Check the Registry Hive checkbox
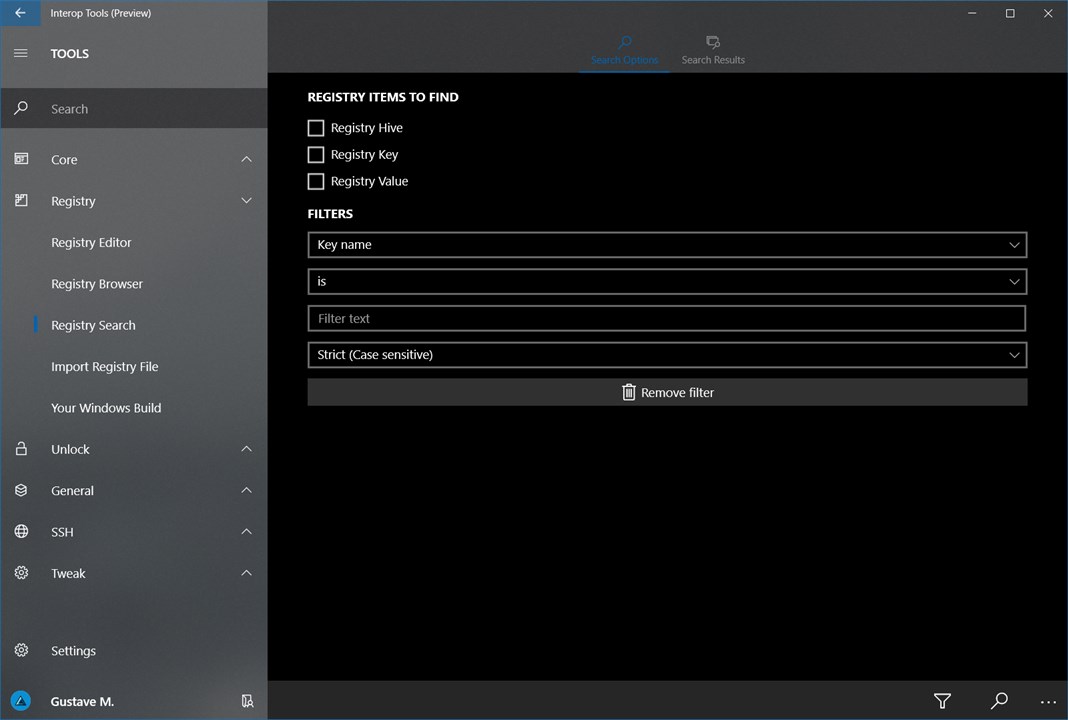The width and height of the screenshot is (1068, 720). 315,127
